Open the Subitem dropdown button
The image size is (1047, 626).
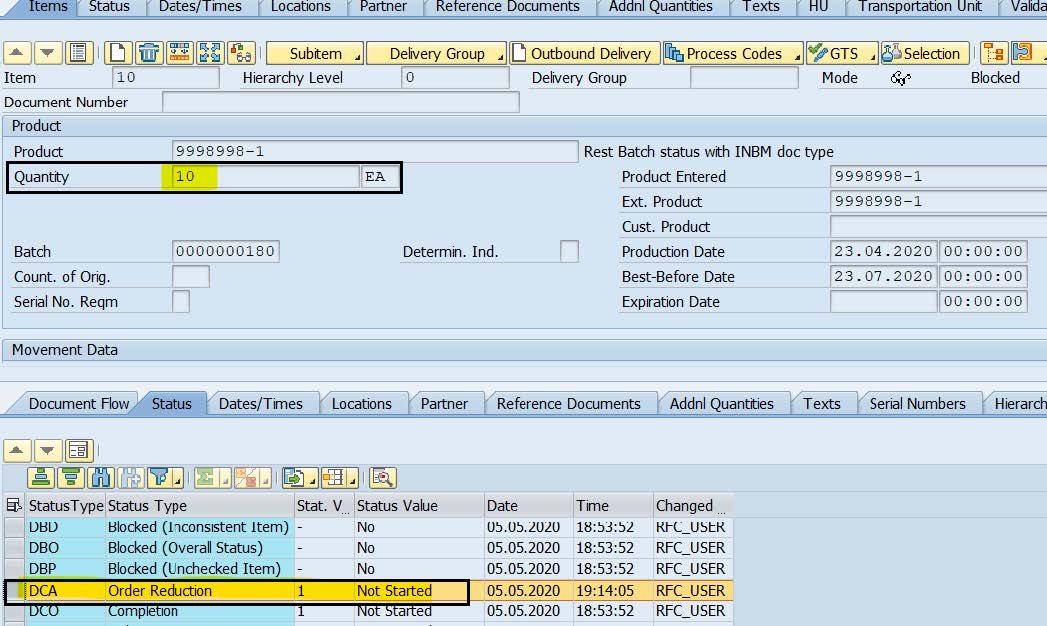tap(315, 53)
